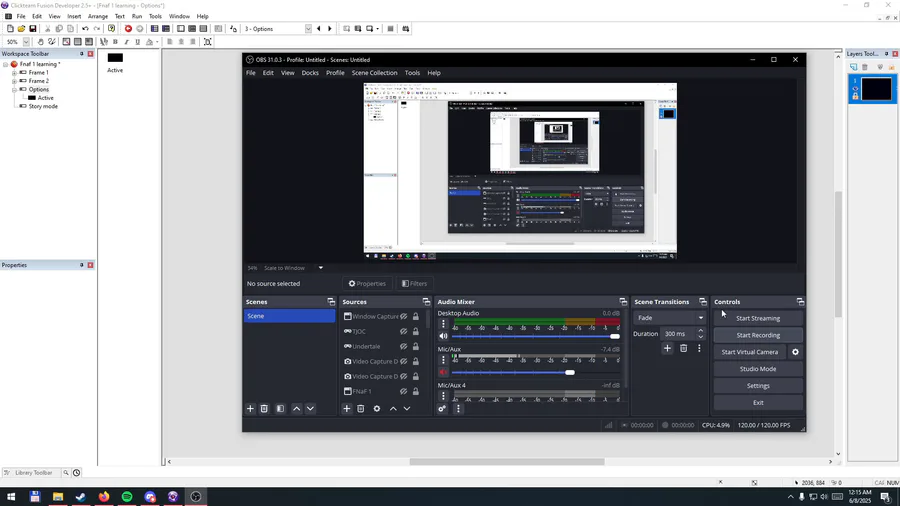Screen dimensions: 900x506
Task: Click the Underline formatting icon
Action: 137,42
